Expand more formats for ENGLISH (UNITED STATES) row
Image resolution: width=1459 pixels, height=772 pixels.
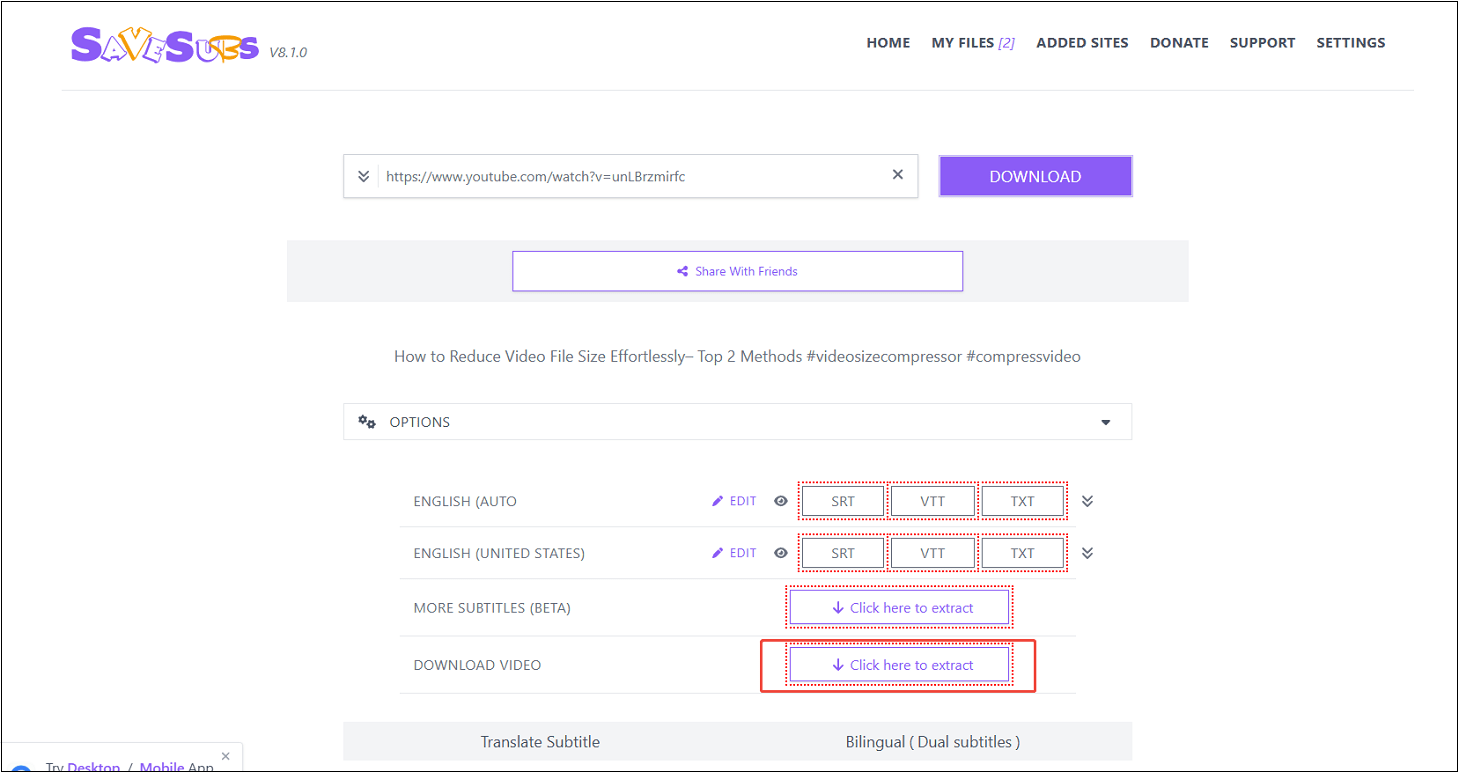pos(1087,552)
